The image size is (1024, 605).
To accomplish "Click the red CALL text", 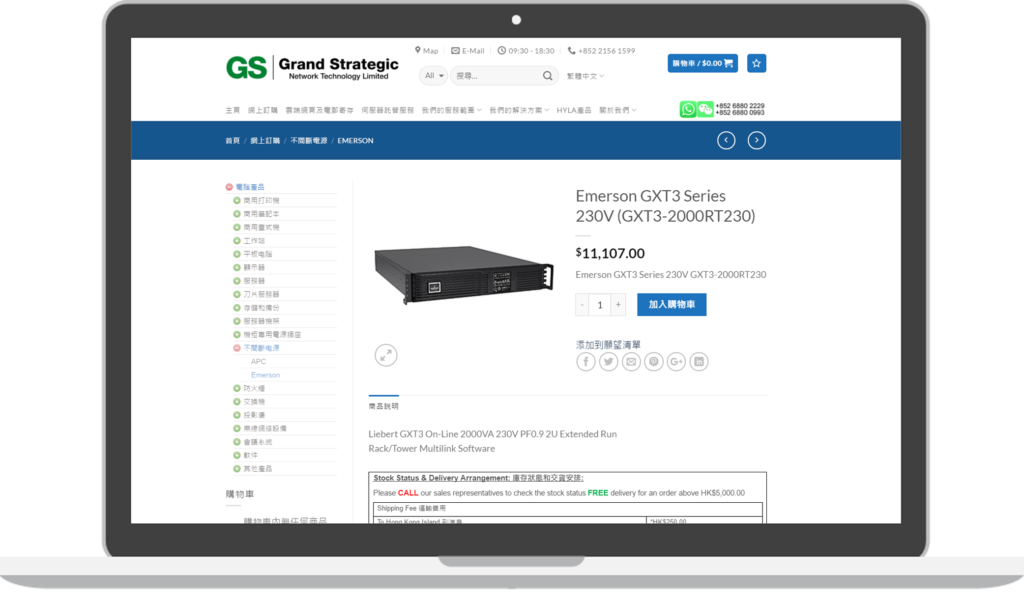I will 408,493.
